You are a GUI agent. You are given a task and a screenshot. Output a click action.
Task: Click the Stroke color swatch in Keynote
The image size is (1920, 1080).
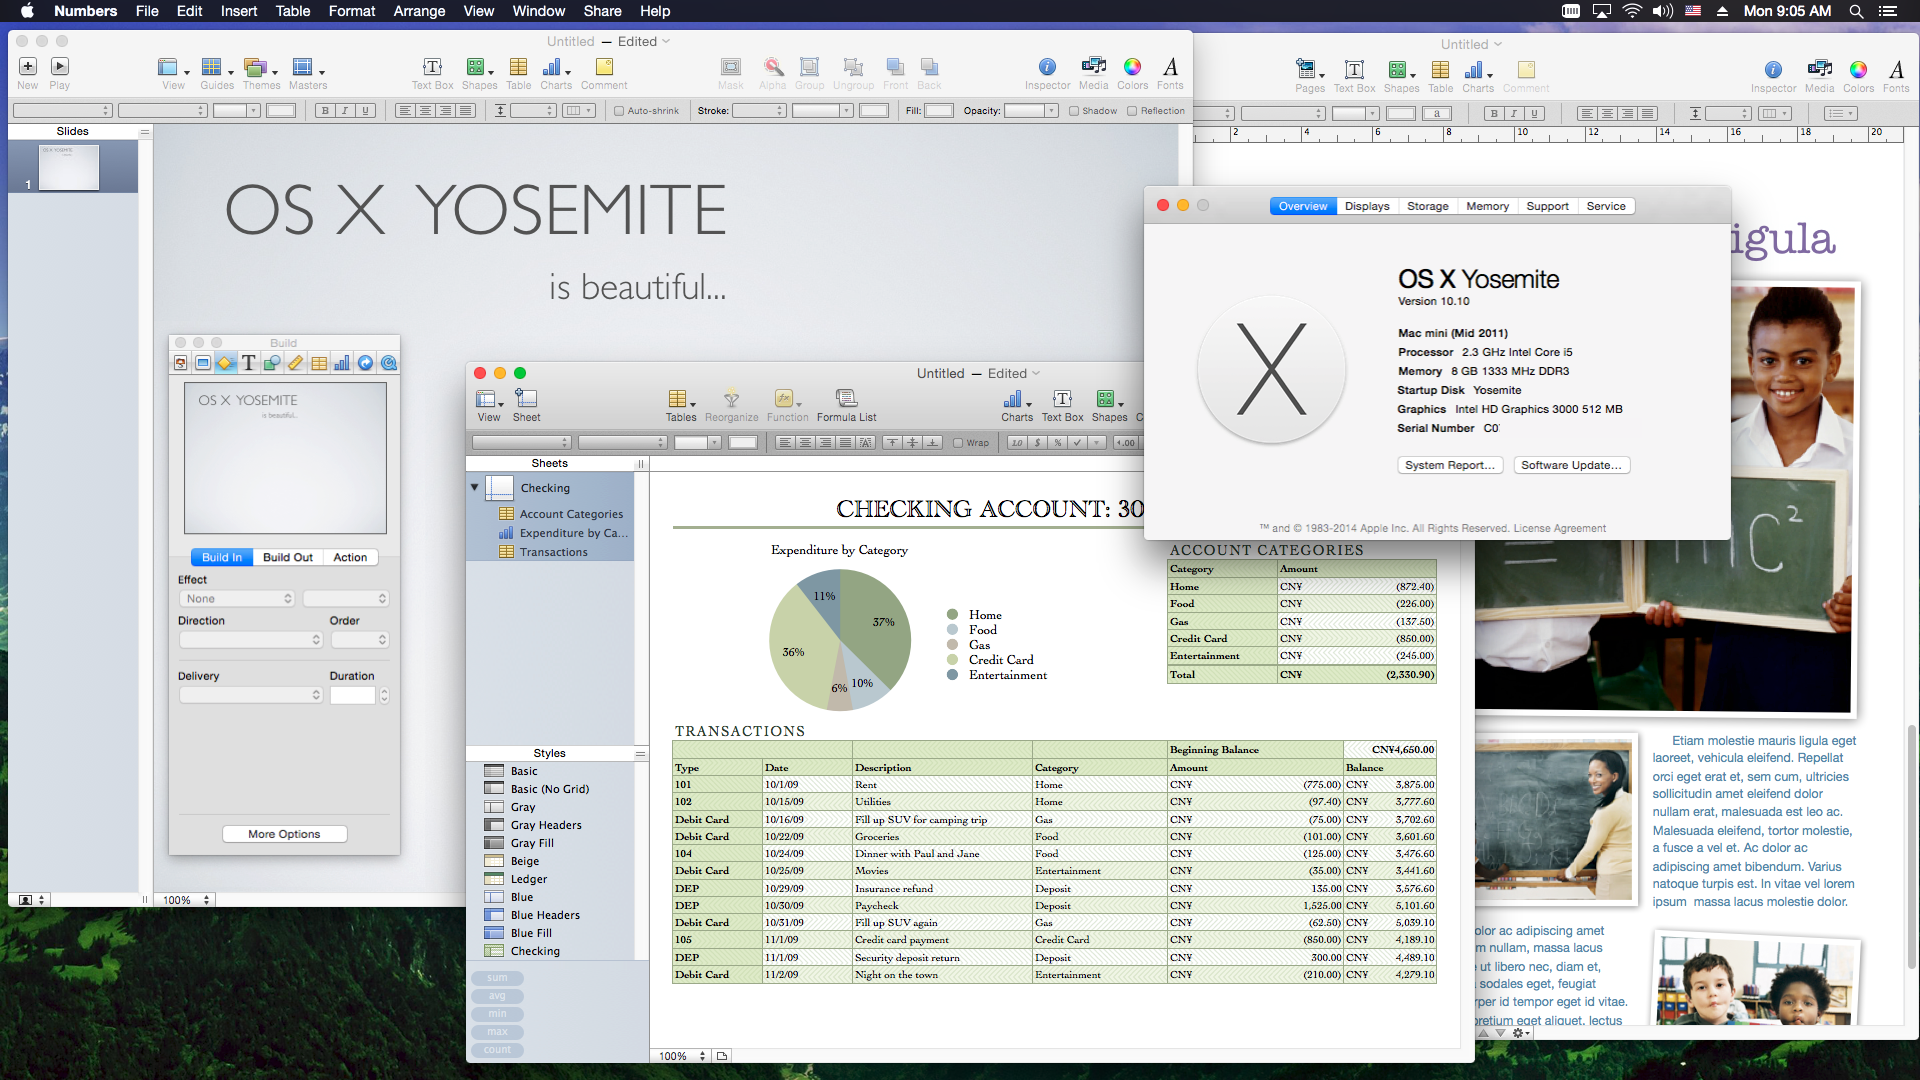click(874, 111)
